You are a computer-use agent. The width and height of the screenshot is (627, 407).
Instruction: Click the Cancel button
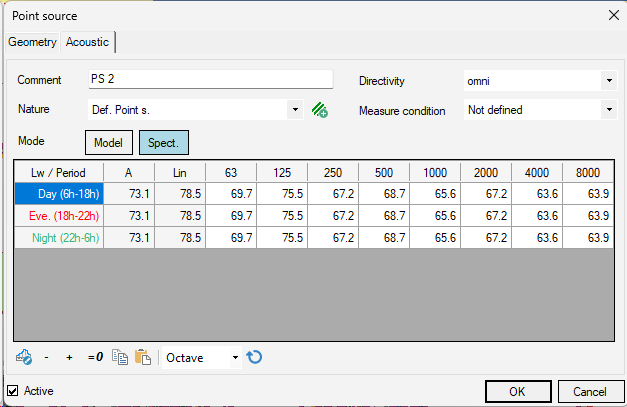click(x=590, y=391)
